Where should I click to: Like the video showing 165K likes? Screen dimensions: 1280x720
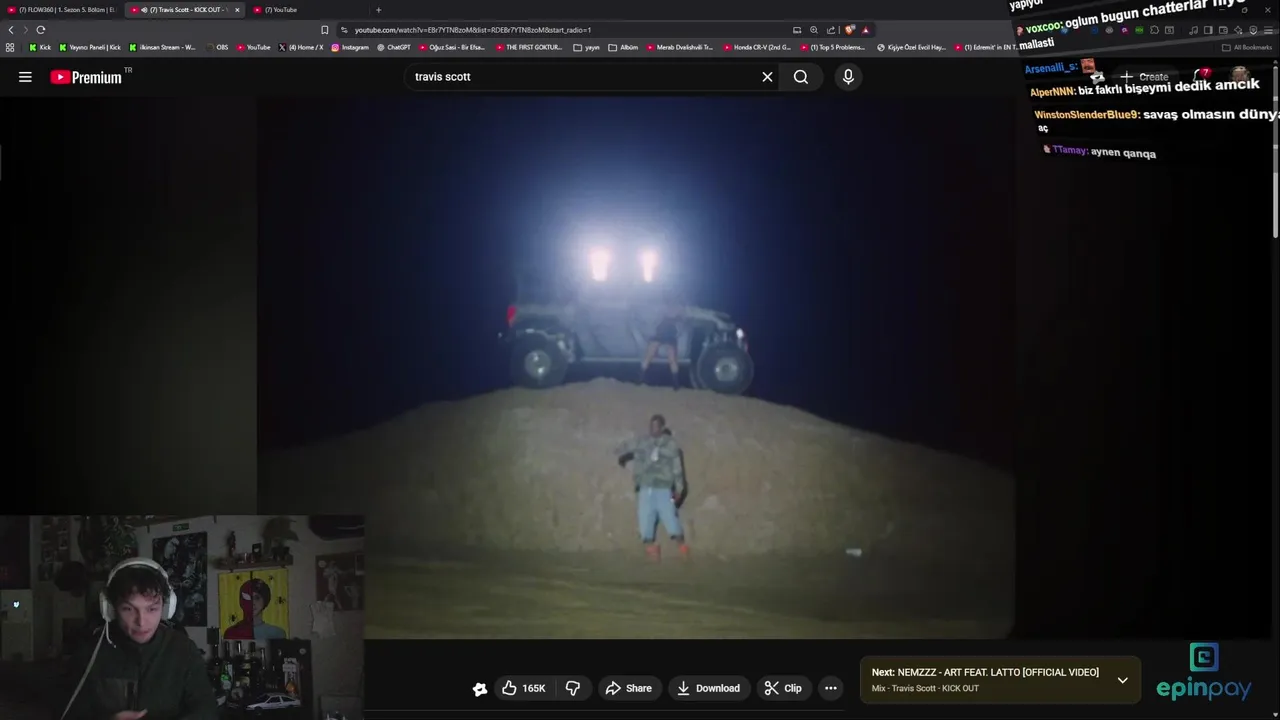524,688
